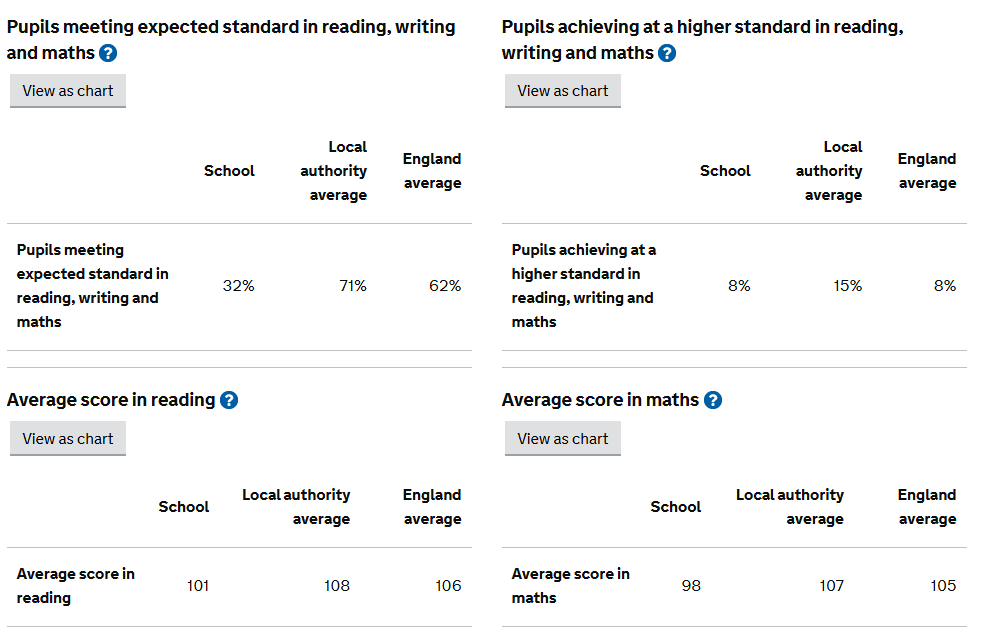Screen dimensions: 987x641
Task: Select the England average maths score 105
Action: (x=943, y=586)
